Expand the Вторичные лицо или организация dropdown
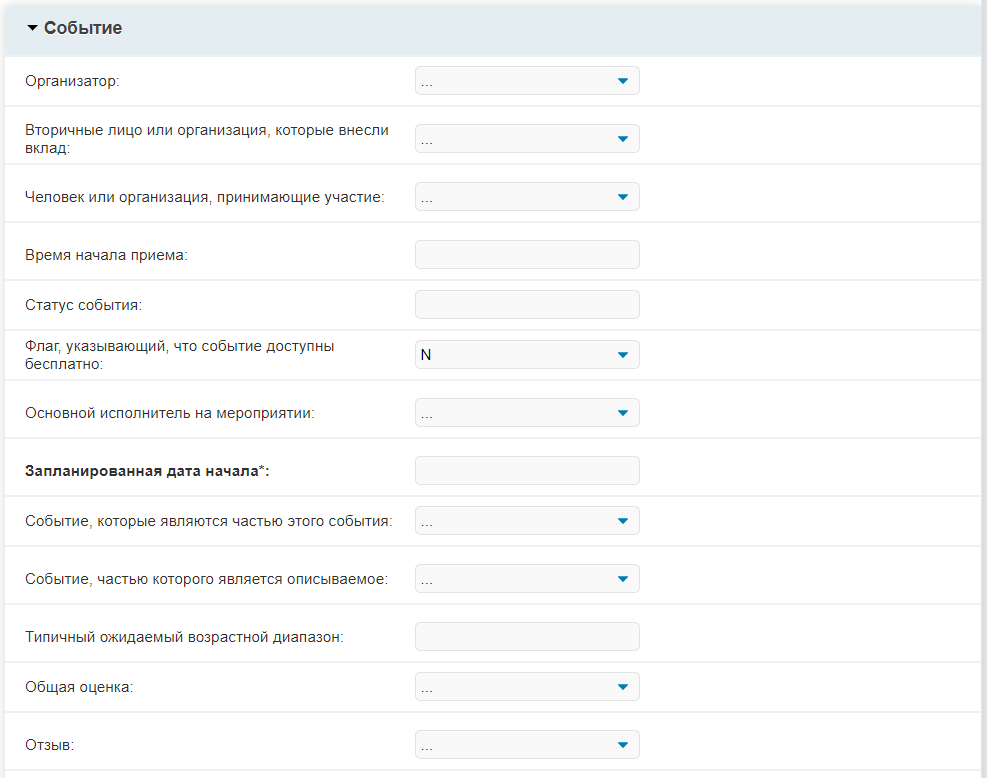This screenshot has width=987, height=778. point(527,138)
